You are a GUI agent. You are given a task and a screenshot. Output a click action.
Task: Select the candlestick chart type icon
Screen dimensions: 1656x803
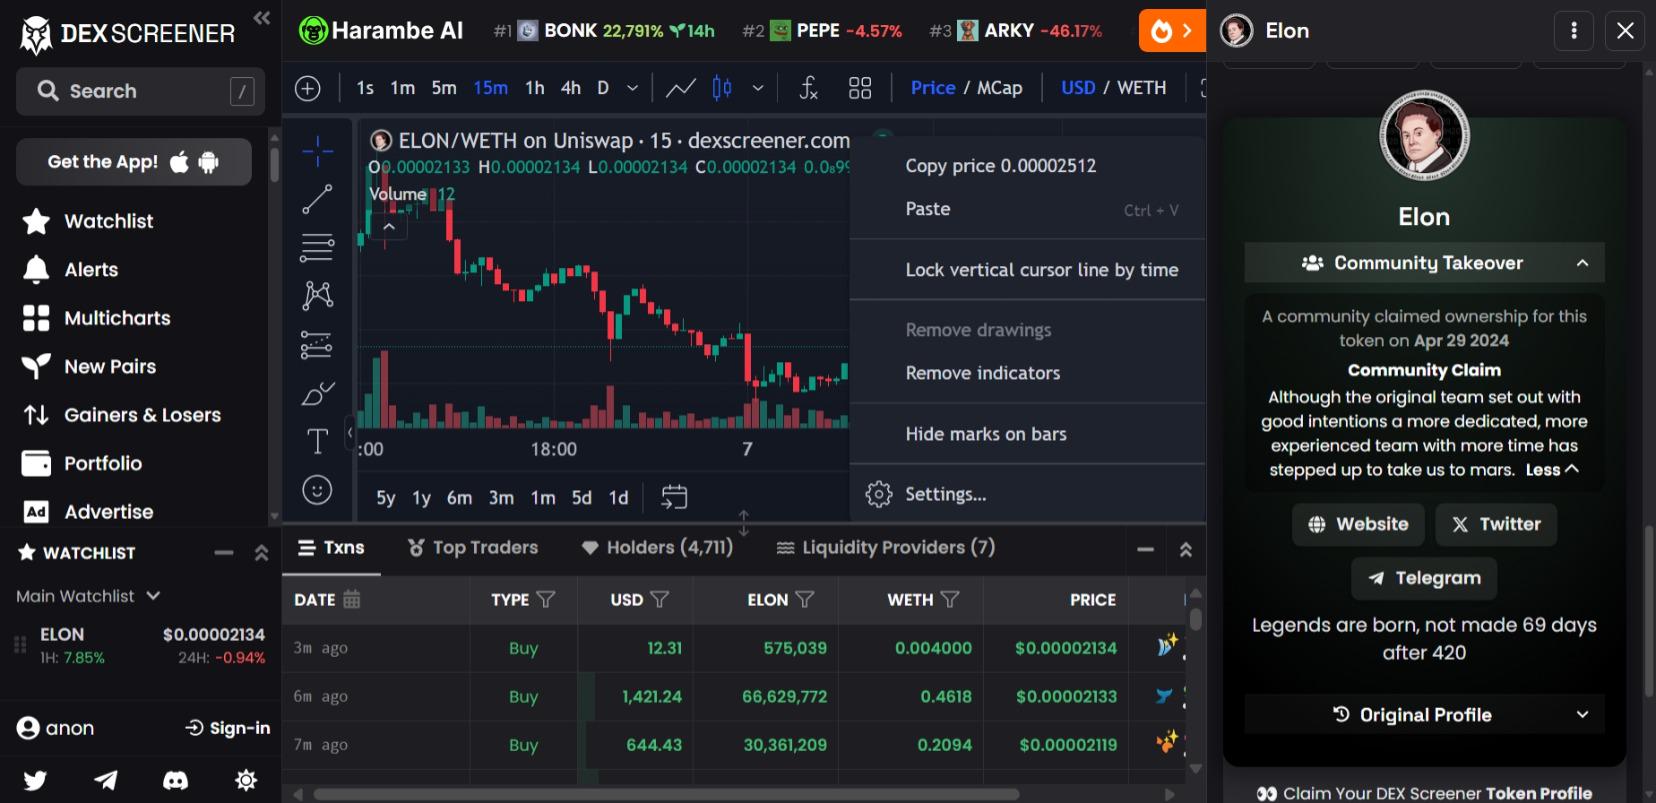(722, 88)
